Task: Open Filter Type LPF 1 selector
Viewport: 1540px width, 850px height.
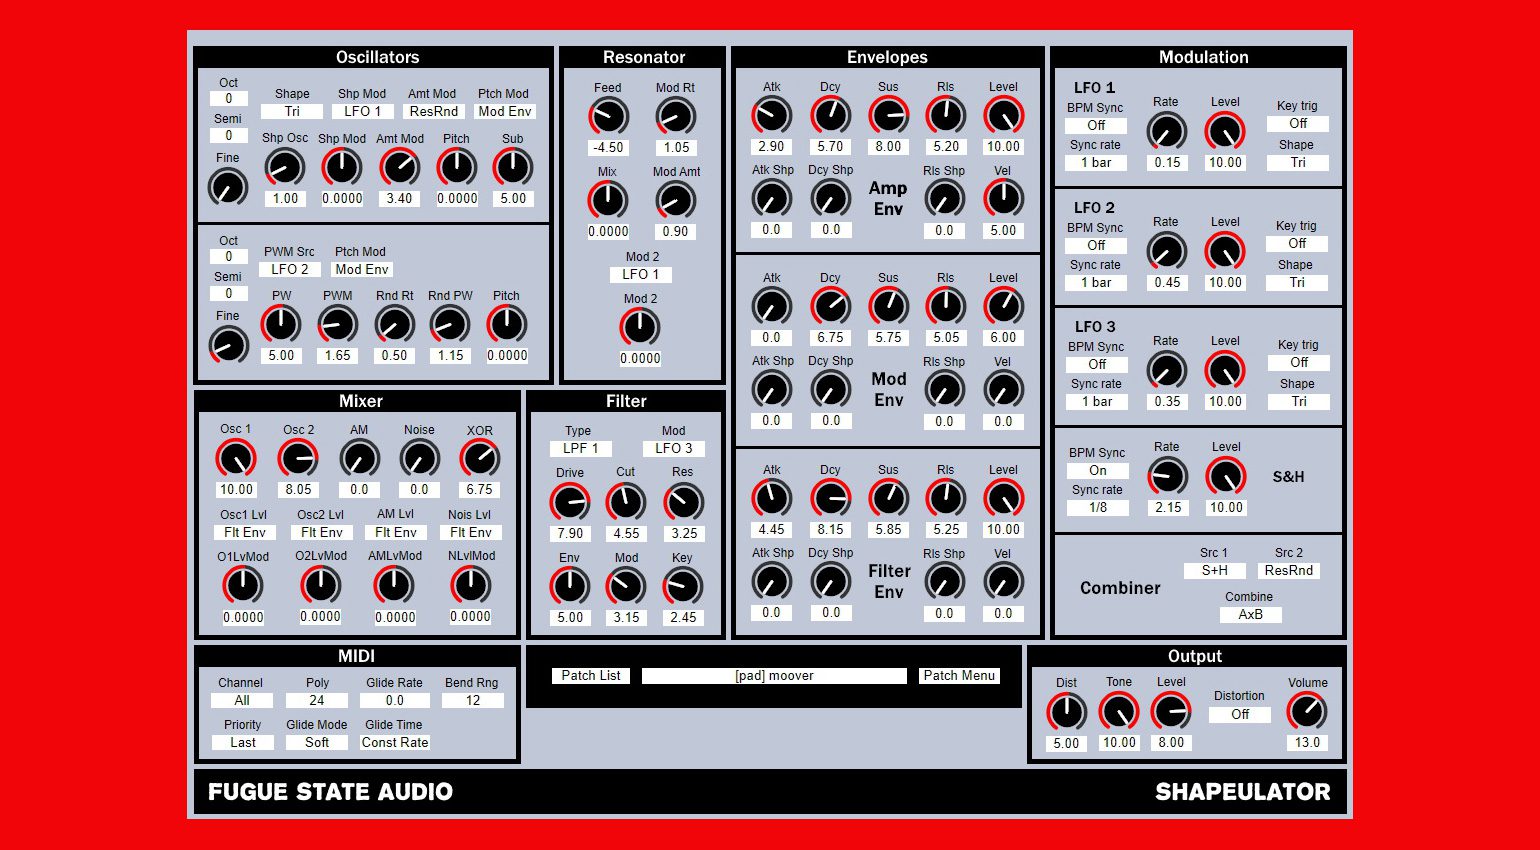Action: [x=580, y=448]
